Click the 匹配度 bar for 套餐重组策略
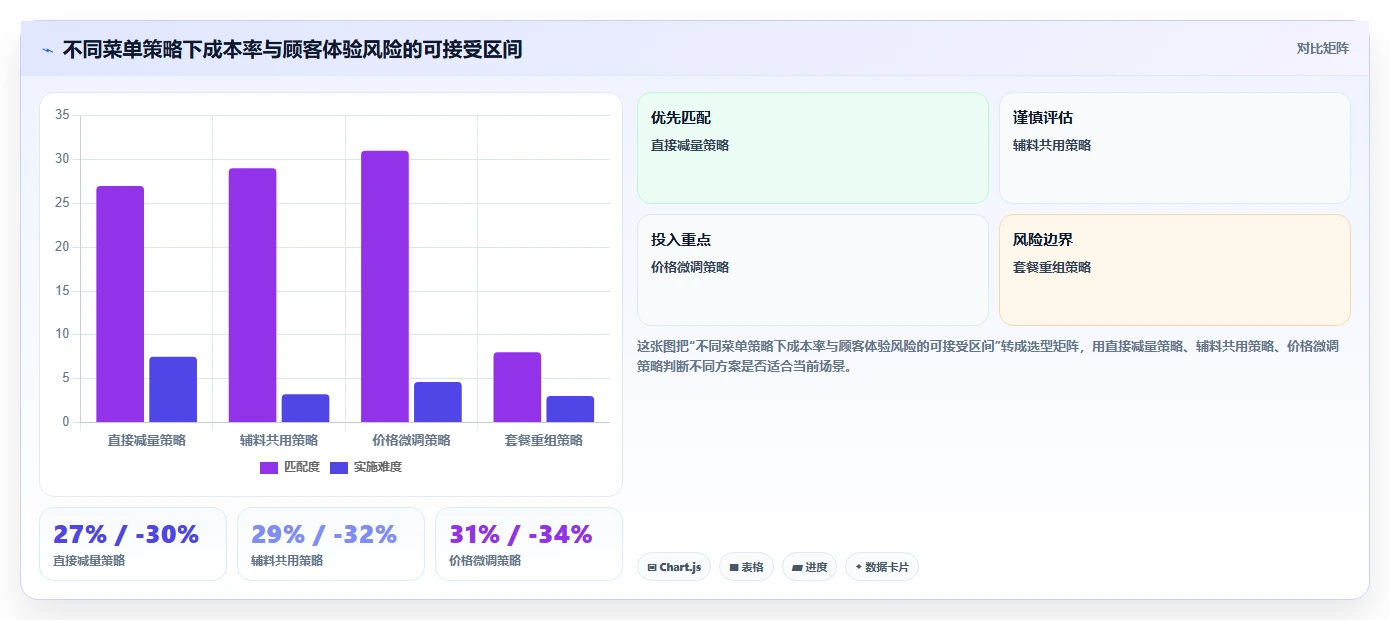This screenshot has width=1390, height=620. pyautogui.click(x=517, y=387)
